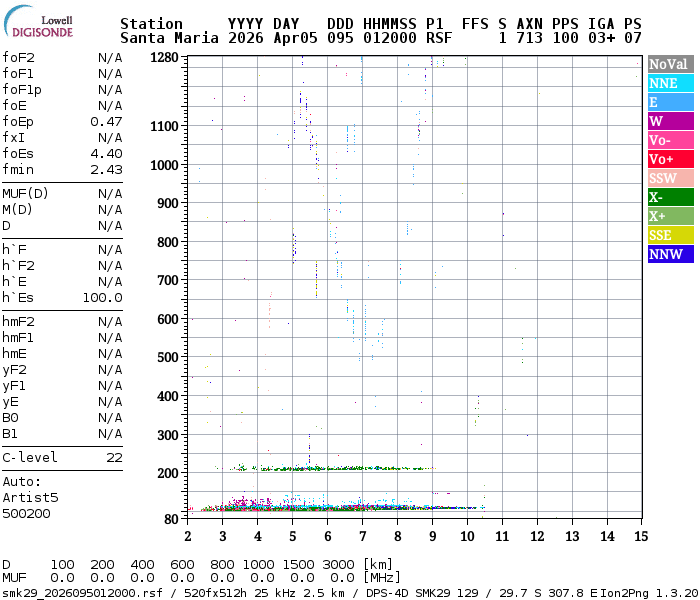Select the light green X+ legend swatch

(x=671, y=216)
